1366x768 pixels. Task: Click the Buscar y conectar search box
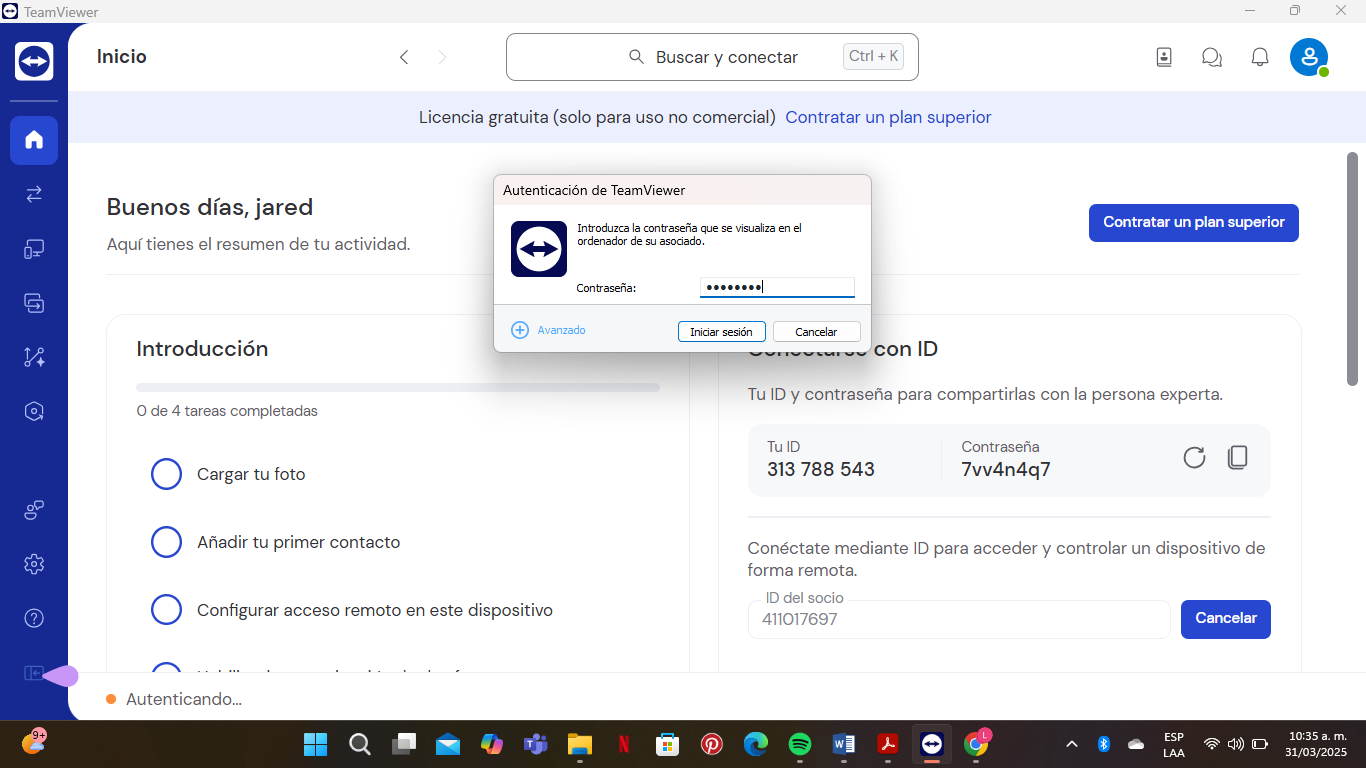click(x=712, y=57)
